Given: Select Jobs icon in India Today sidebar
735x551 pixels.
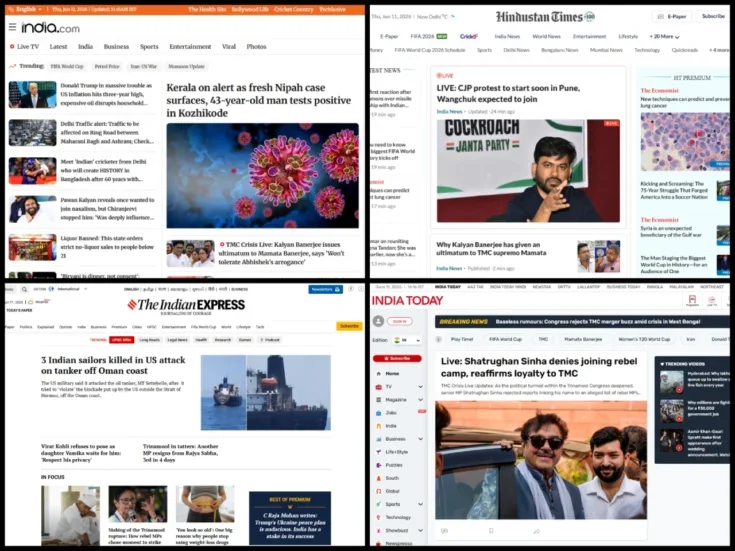Looking at the screenshot, I should click(x=379, y=413).
